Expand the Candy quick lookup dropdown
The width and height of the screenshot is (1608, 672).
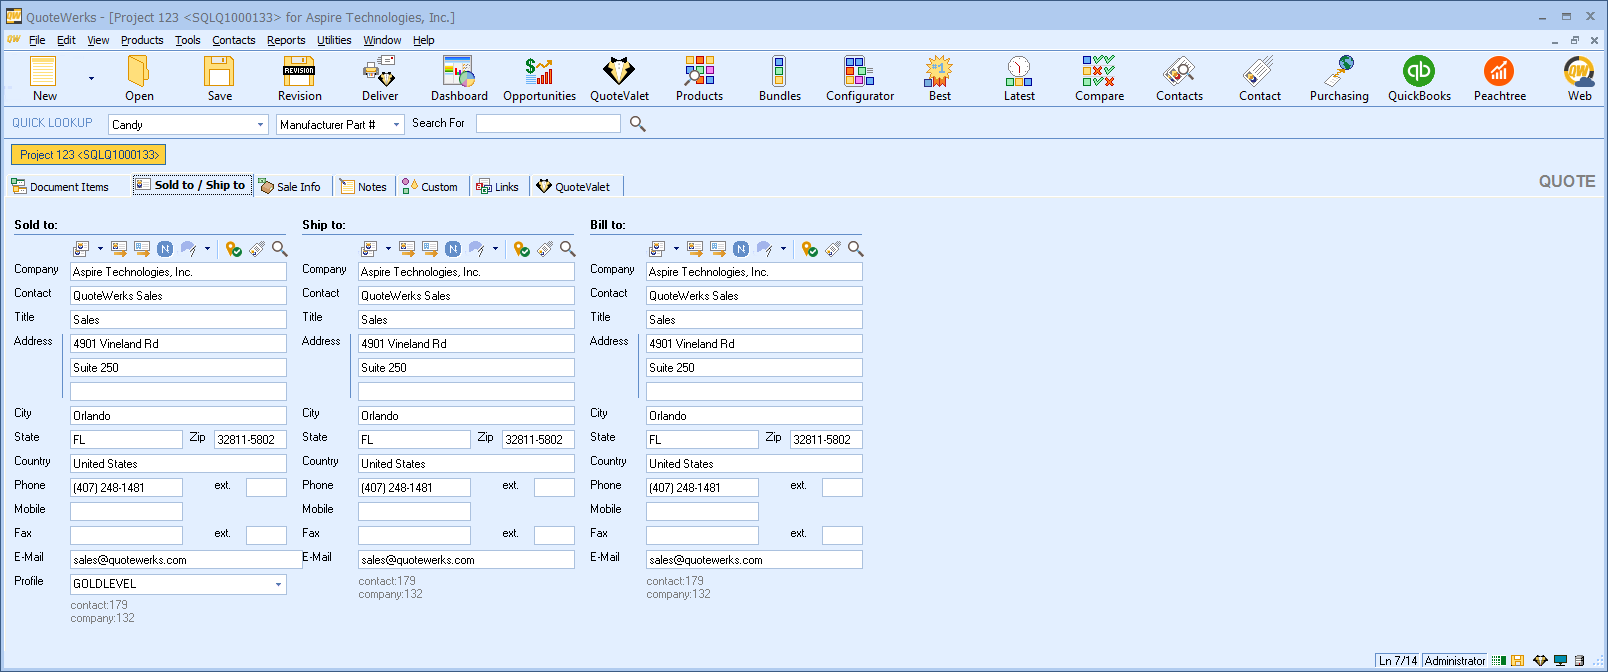[x=260, y=125]
